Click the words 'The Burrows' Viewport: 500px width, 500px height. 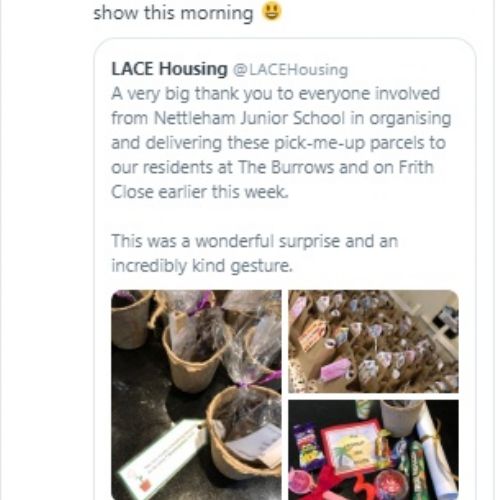point(286,167)
